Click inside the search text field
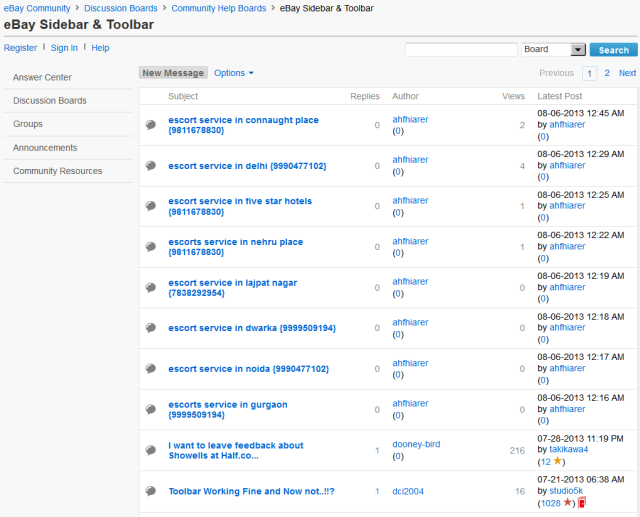640x517 pixels. coord(461,49)
